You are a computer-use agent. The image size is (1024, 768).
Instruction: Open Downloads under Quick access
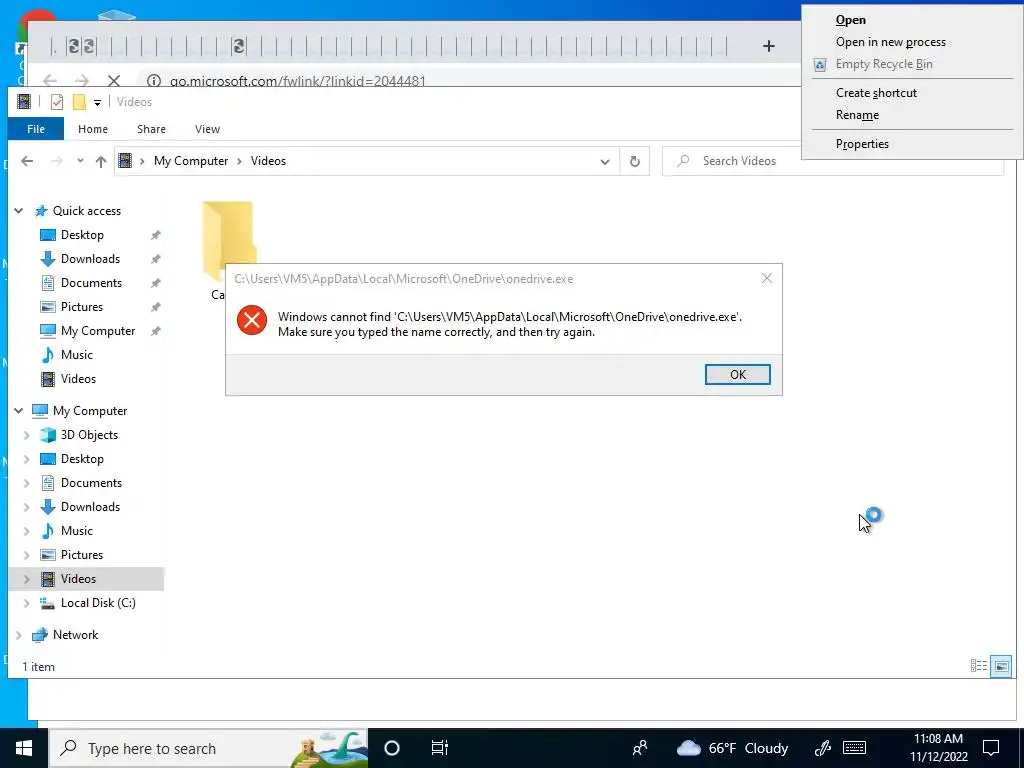(x=90, y=259)
